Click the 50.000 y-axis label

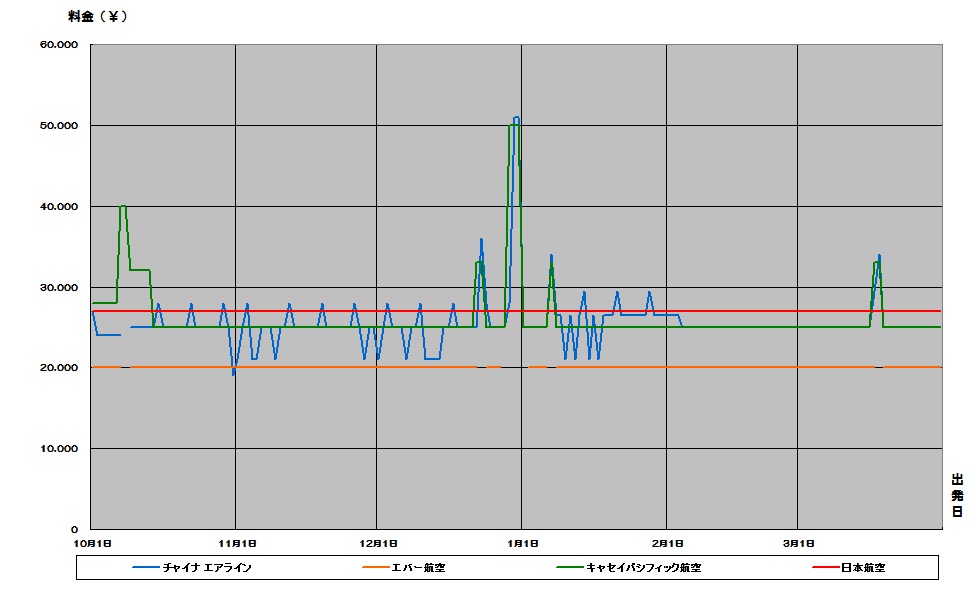[x=60, y=126]
